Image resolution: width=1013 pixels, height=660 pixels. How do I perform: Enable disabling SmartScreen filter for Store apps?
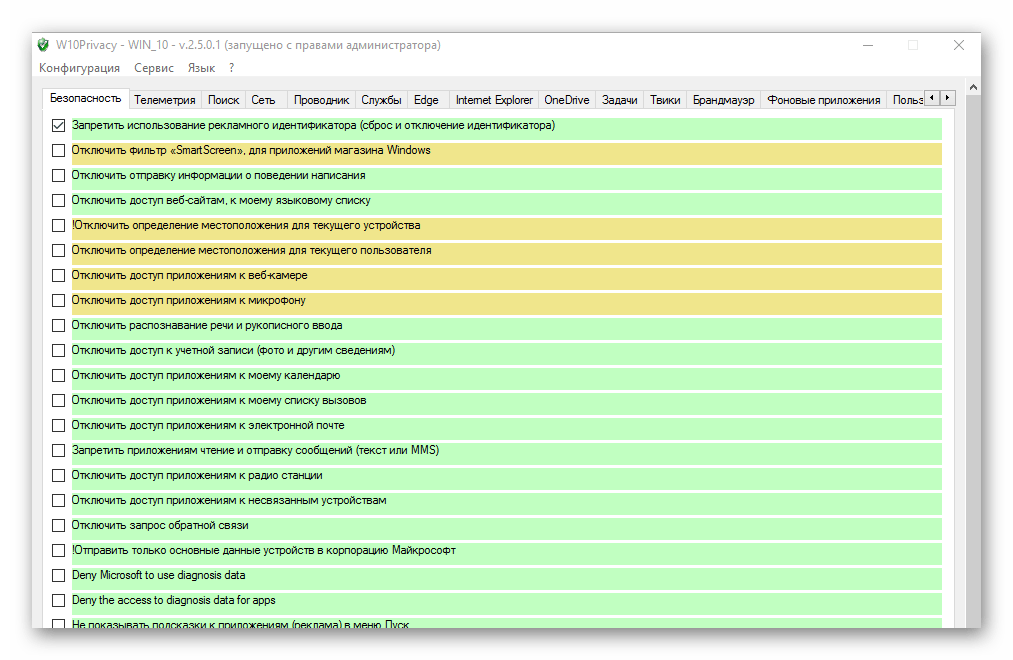(59, 150)
